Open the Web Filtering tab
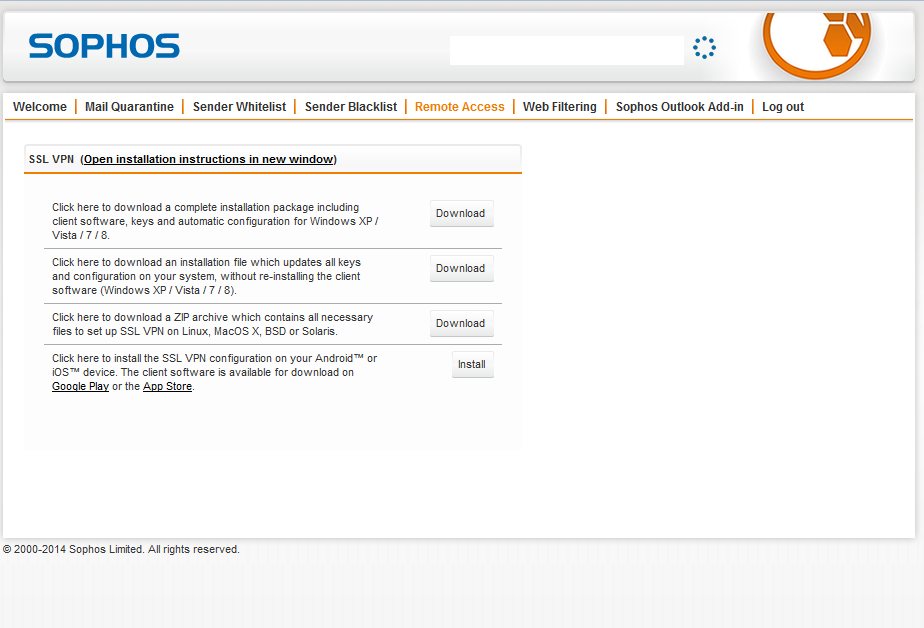This screenshot has width=924, height=628. [560, 107]
